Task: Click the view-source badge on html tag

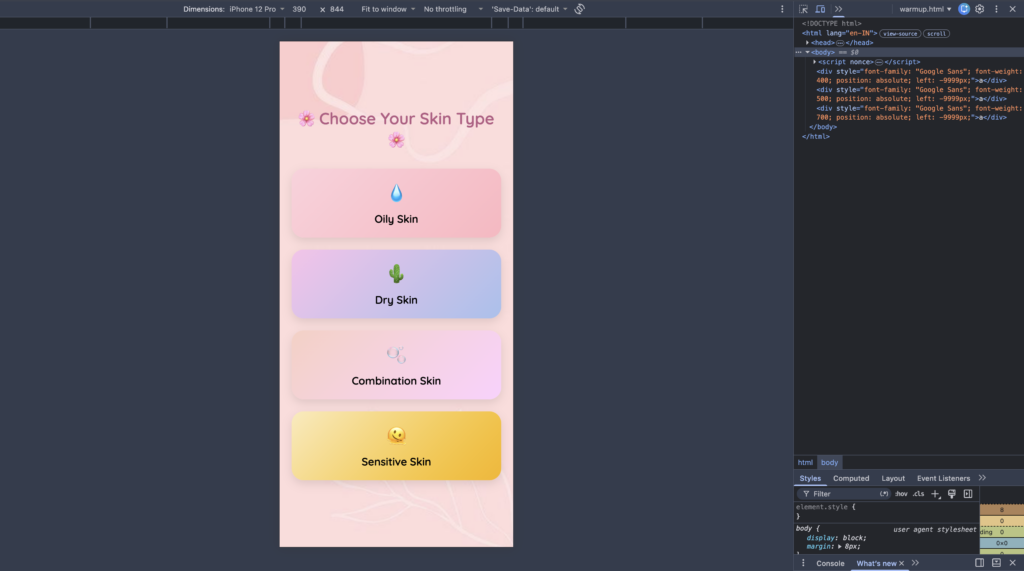Action: (x=900, y=33)
